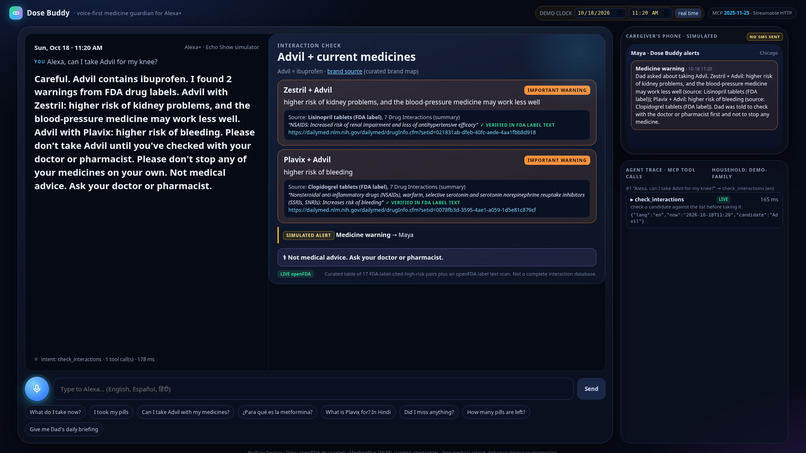Click the demo clock time field 11:20 AM
Viewport: 806px width, 453px height.
click(650, 13)
